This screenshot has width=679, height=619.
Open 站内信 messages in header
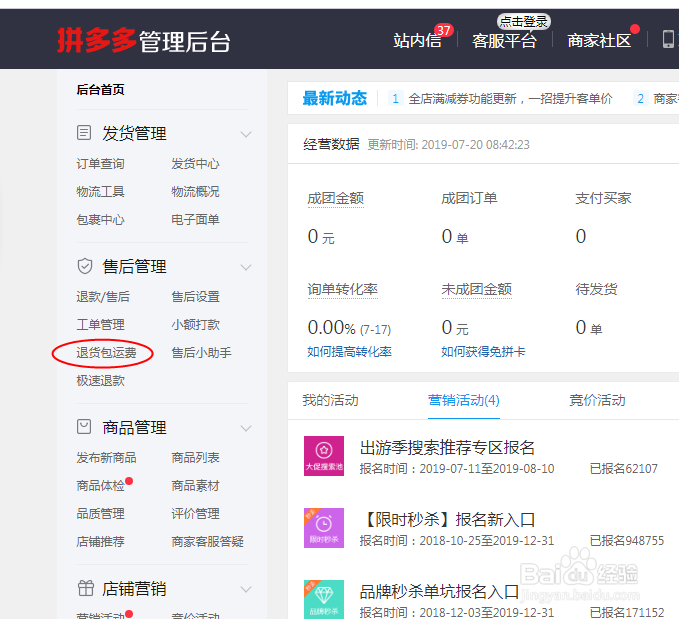[417, 41]
